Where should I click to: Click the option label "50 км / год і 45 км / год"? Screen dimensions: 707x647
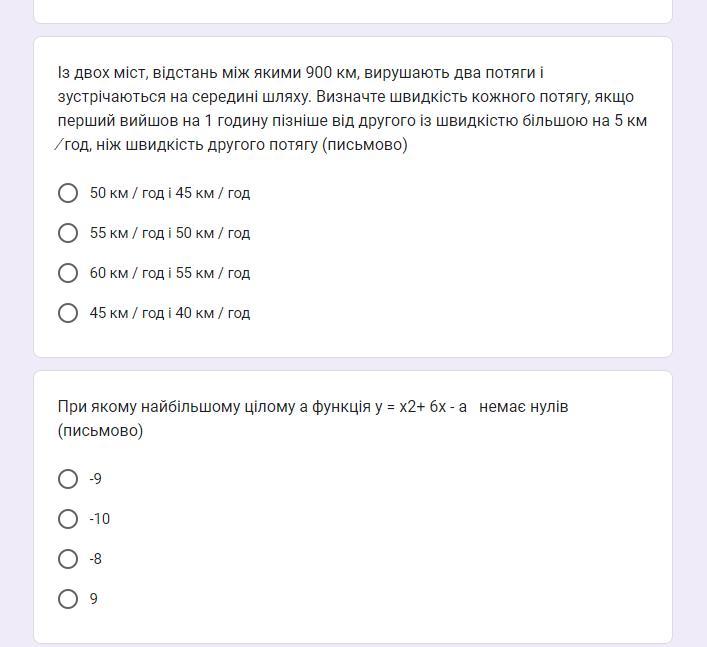(170, 193)
